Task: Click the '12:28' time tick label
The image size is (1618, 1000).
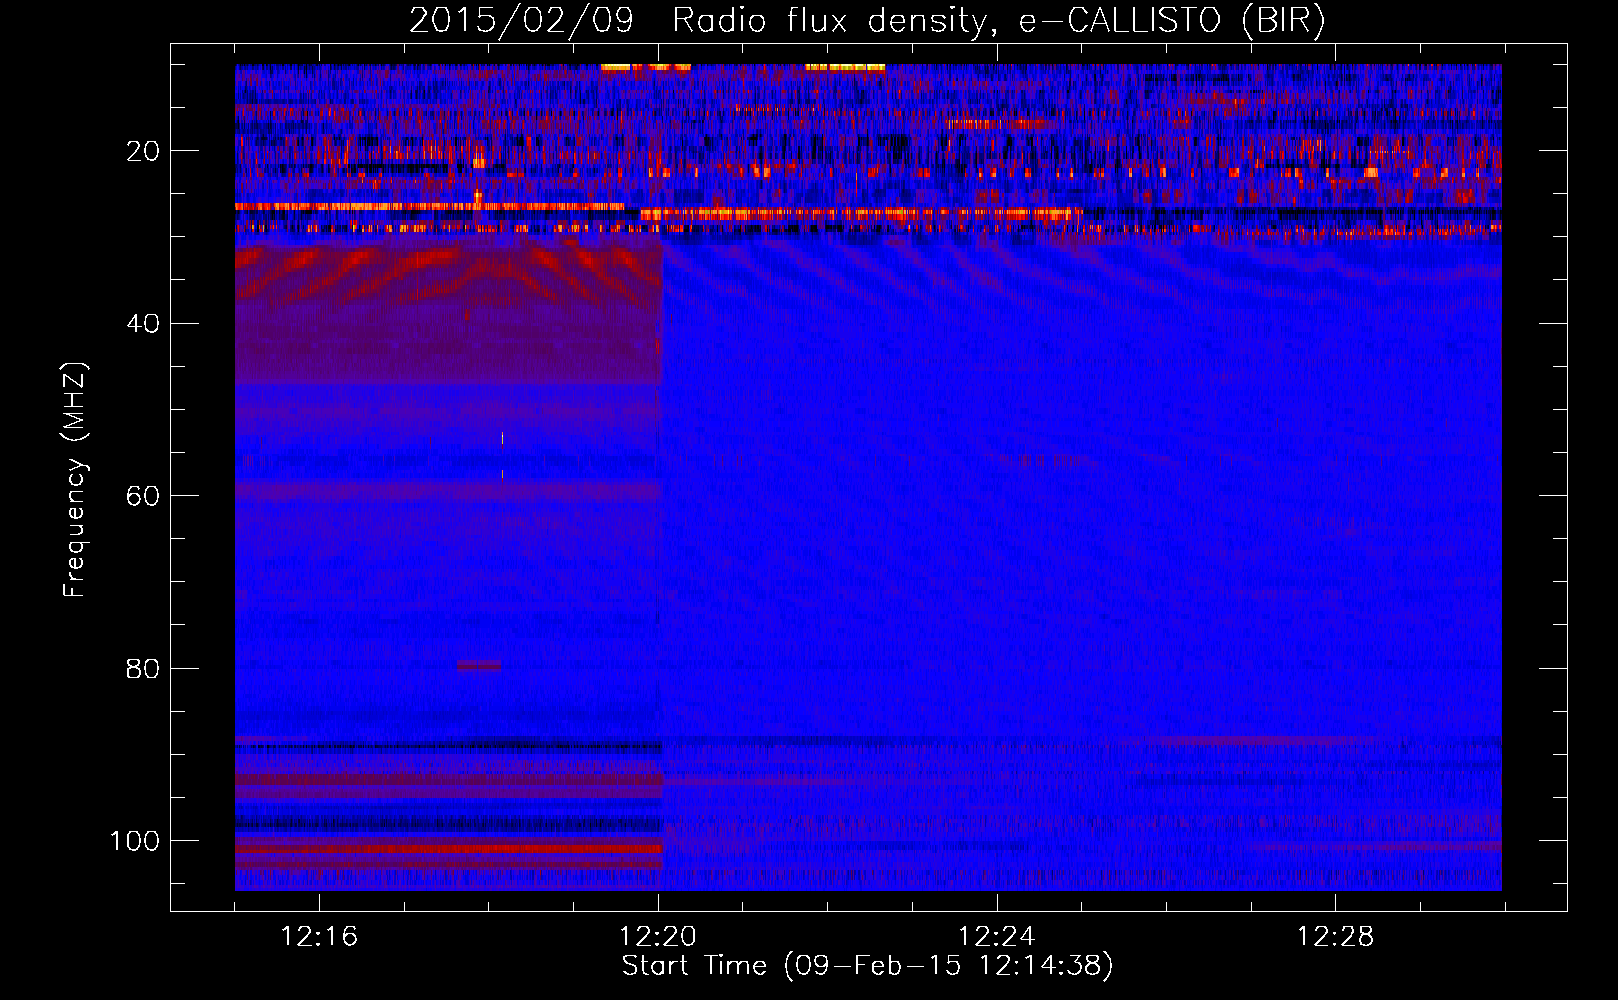Action: [x=1335, y=937]
